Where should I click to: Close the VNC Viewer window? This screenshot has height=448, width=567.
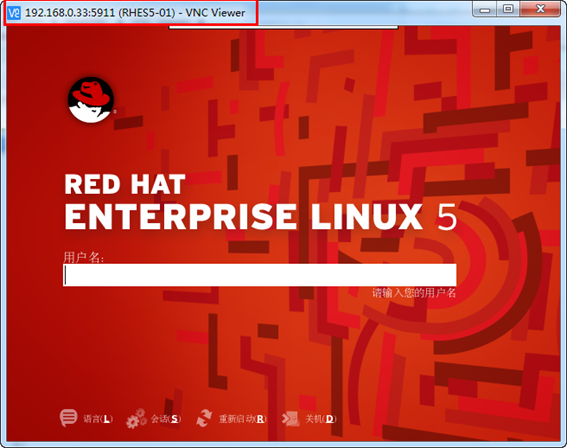tap(541, 9)
